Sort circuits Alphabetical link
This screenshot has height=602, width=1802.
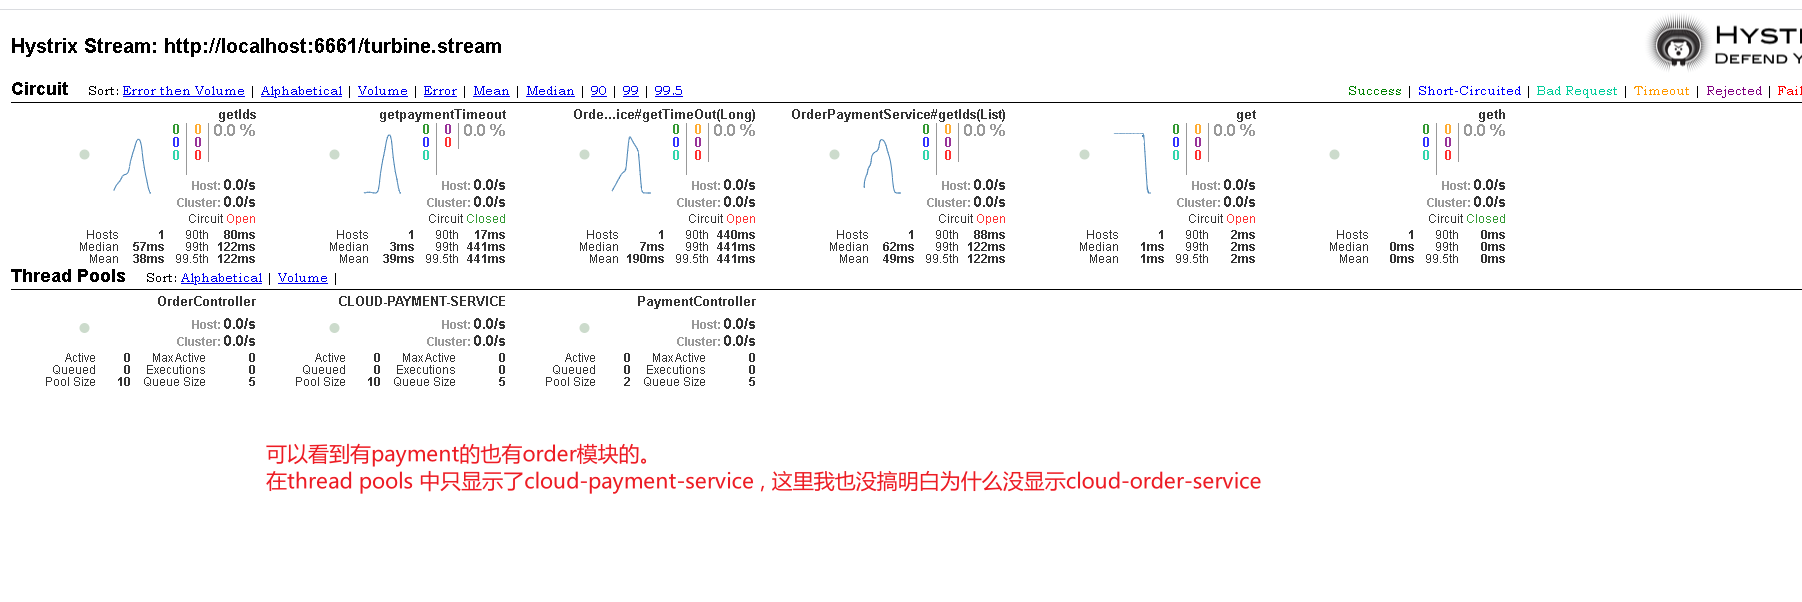pyautogui.click(x=301, y=91)
